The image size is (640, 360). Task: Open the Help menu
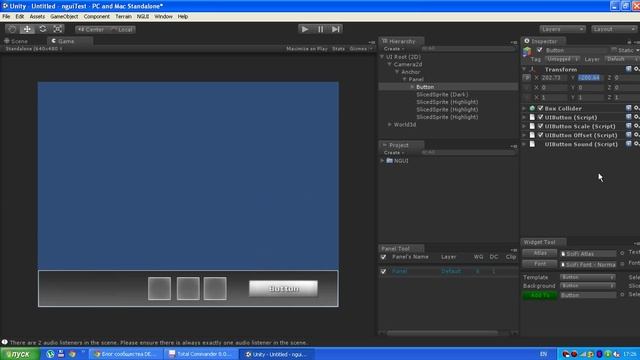click(183, 17)
